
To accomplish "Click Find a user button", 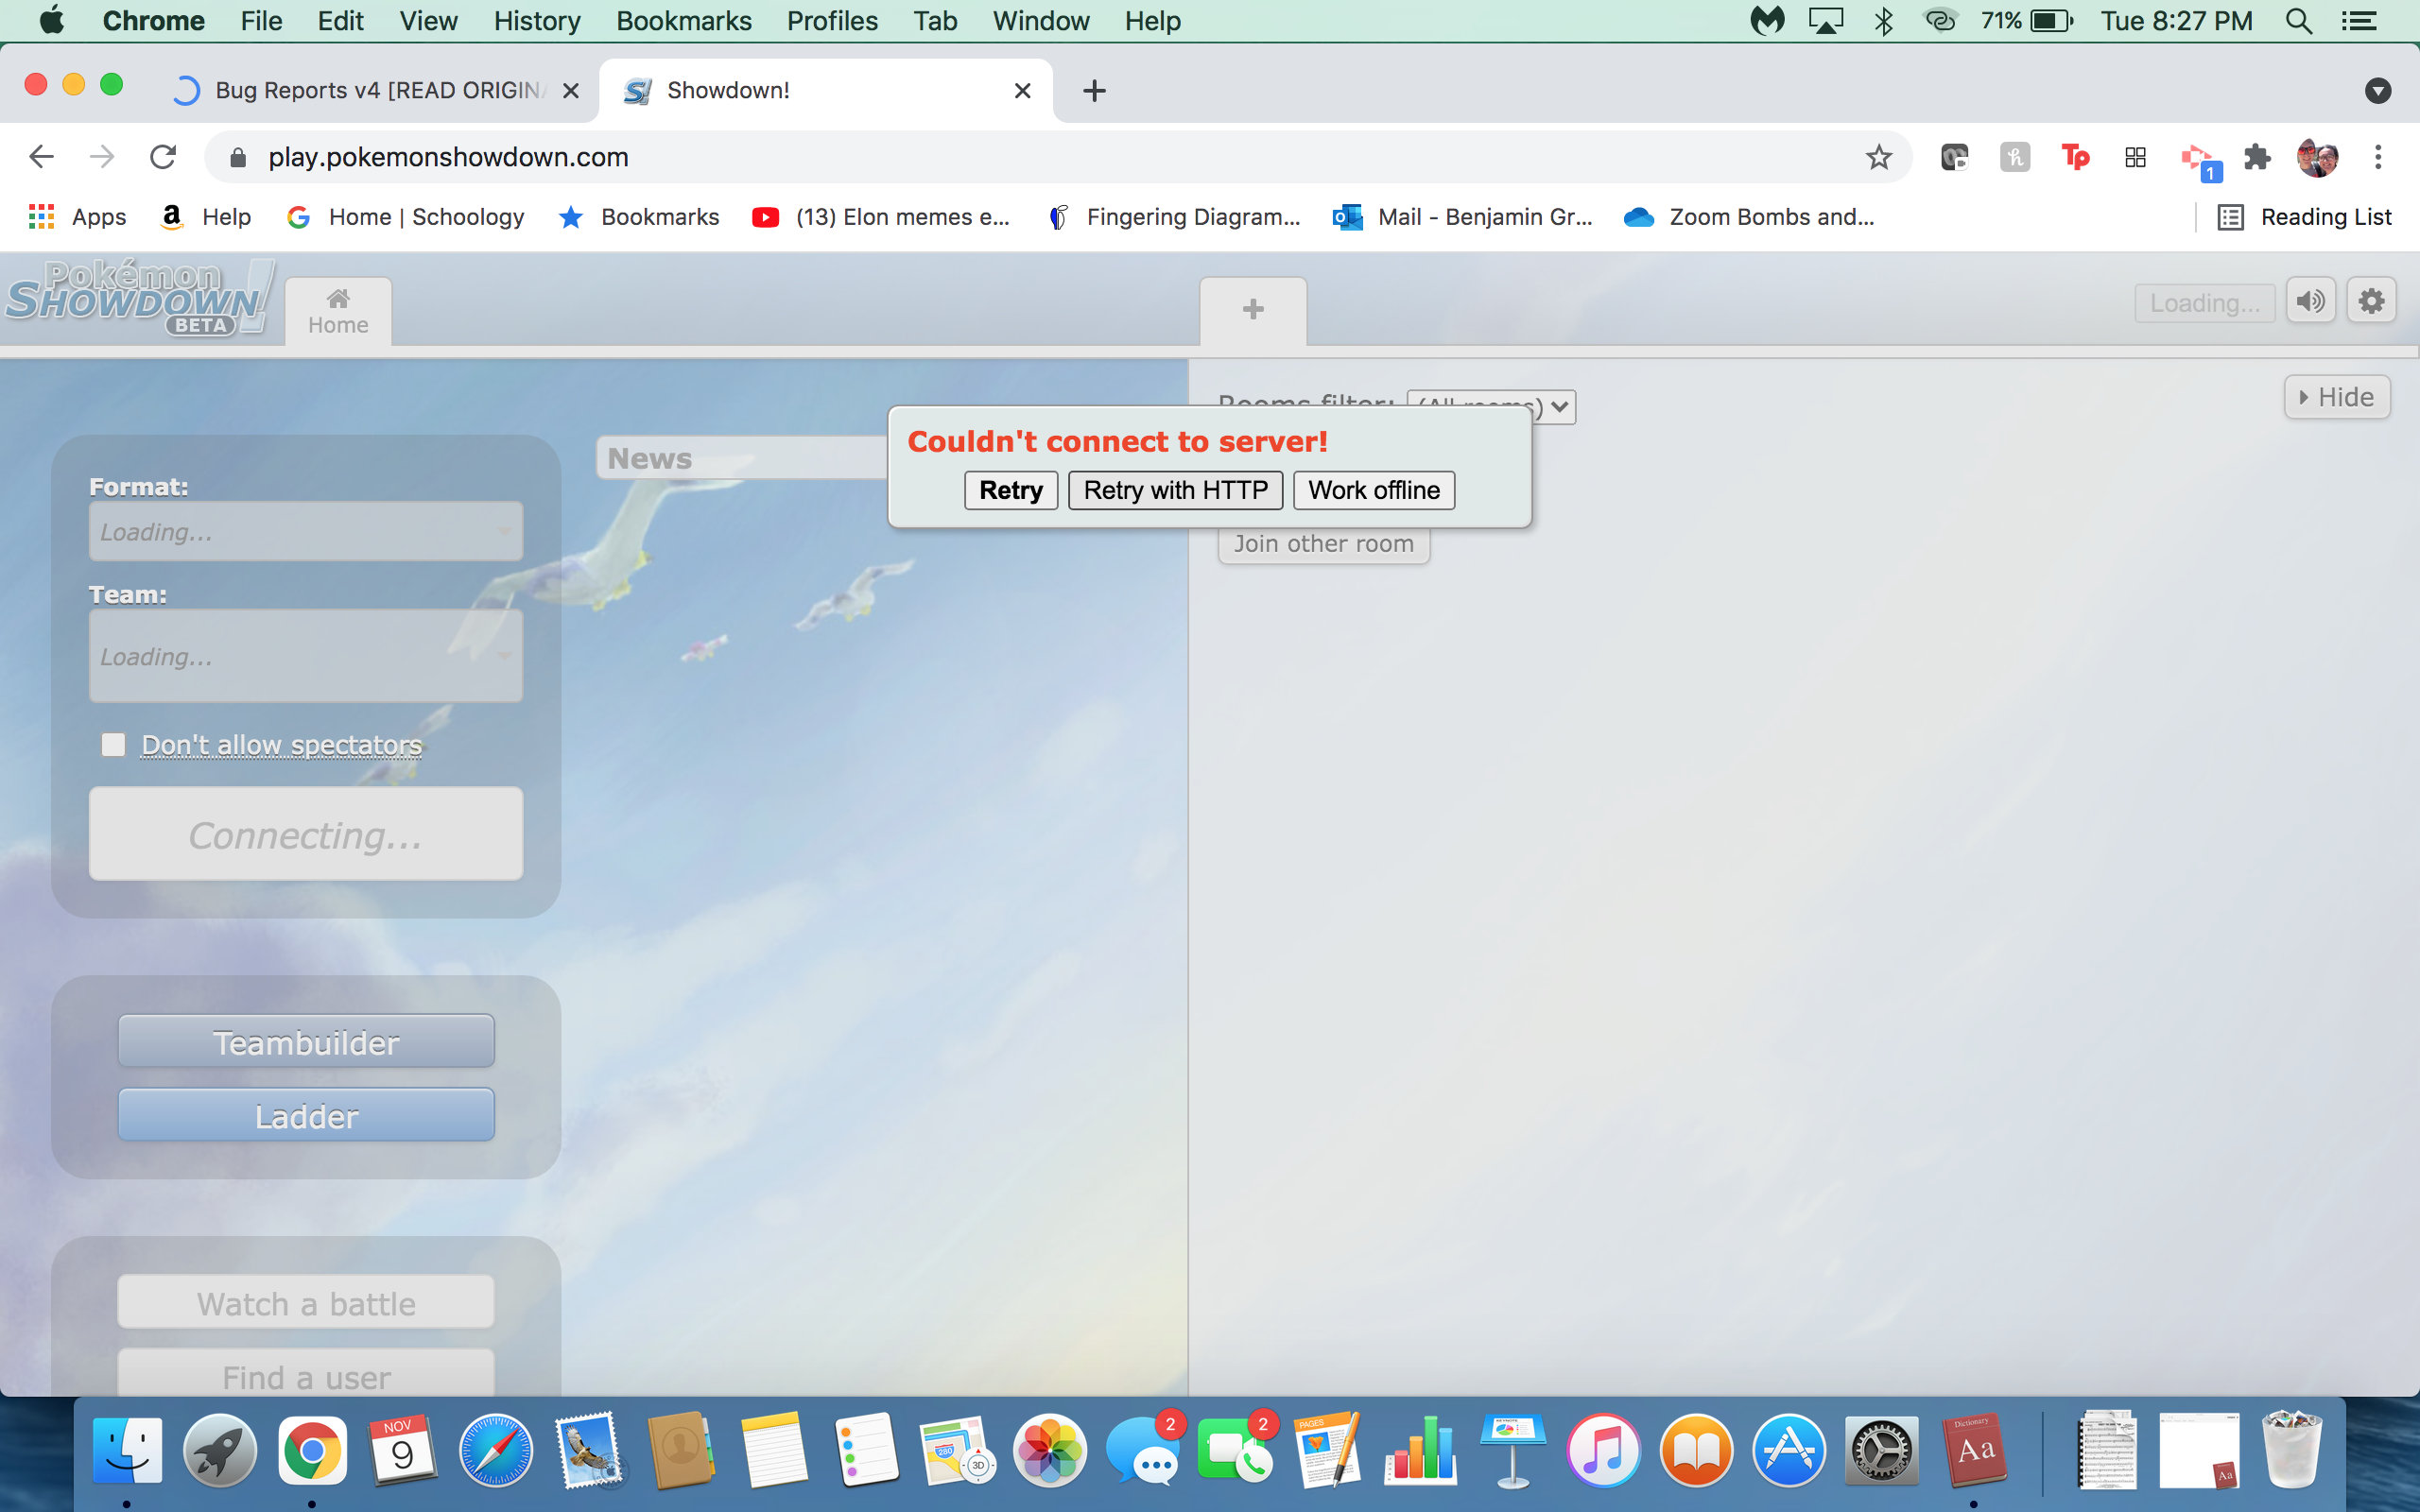I will coord(306,1375).
